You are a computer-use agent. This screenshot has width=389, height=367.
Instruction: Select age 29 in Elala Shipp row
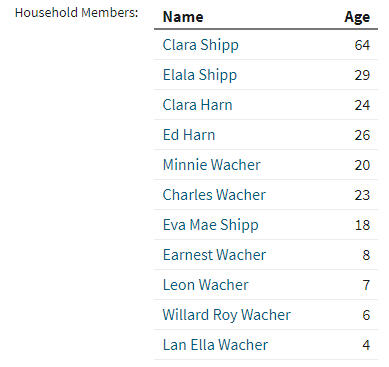362,75
